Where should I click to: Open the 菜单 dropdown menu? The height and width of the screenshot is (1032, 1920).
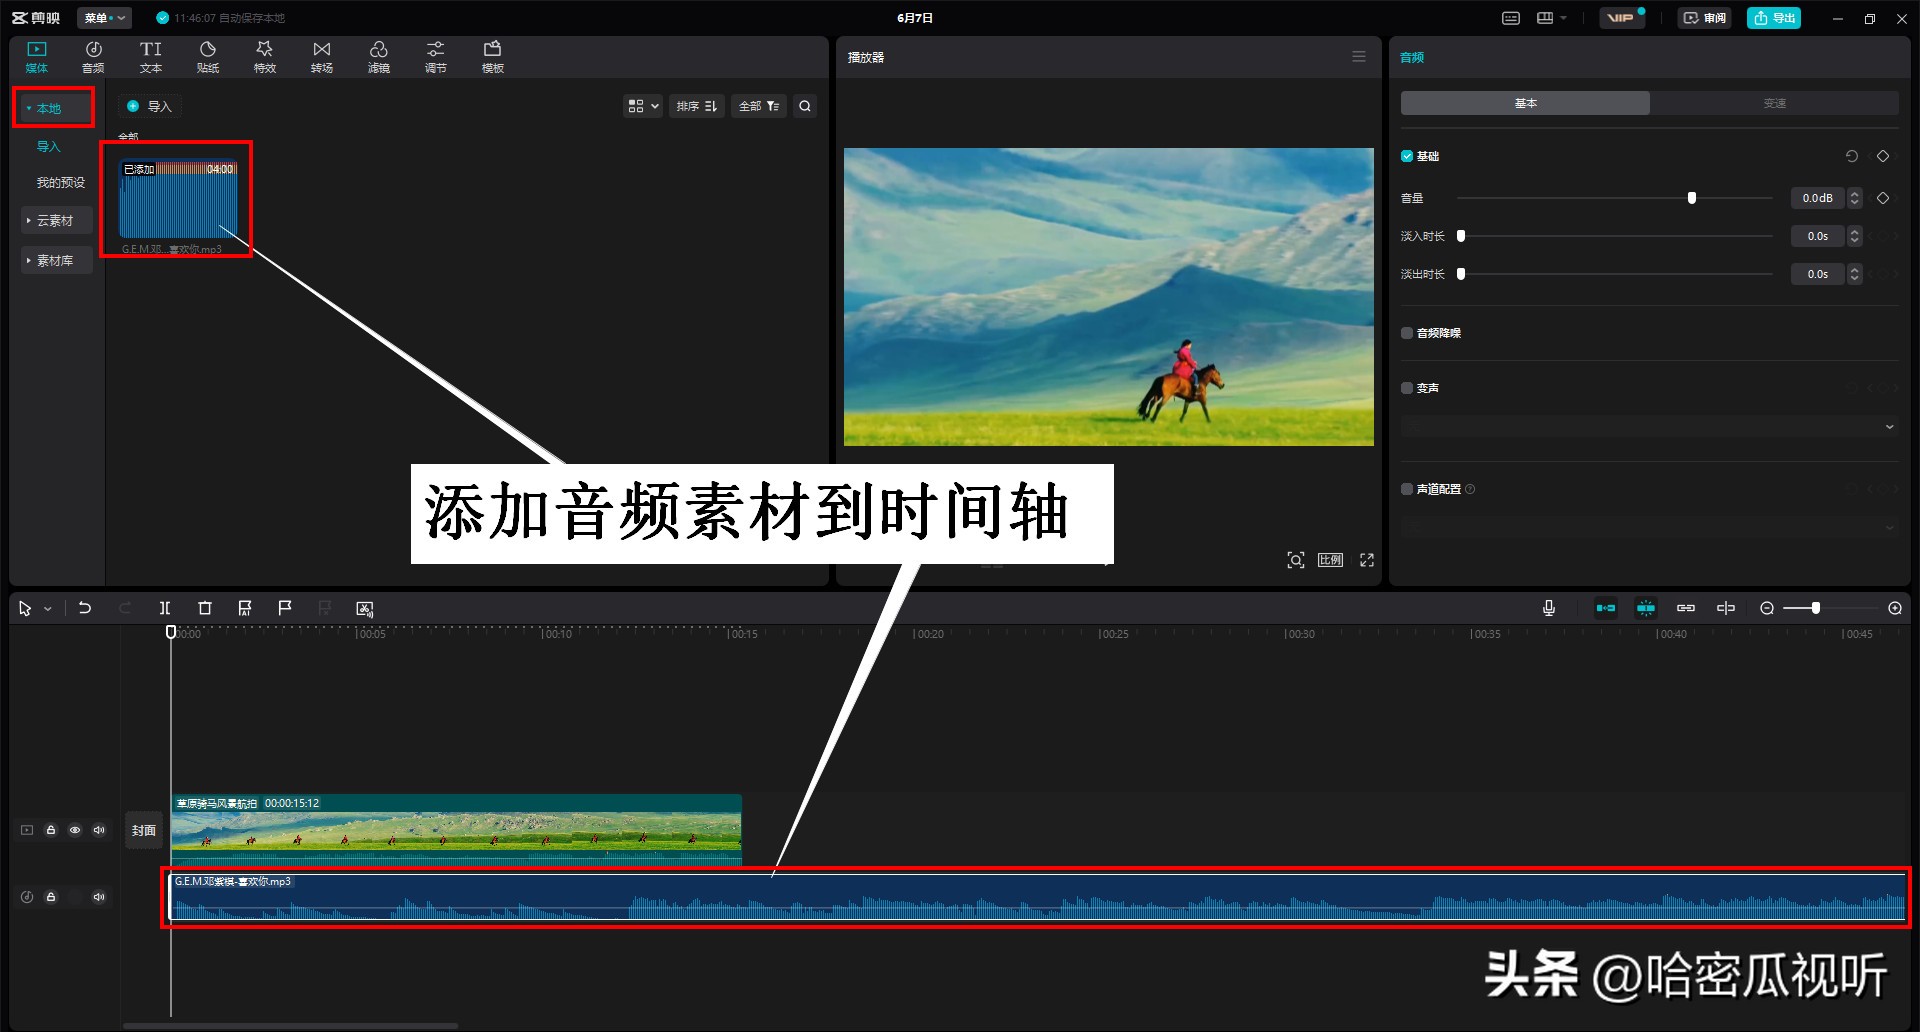pos(103,17)
